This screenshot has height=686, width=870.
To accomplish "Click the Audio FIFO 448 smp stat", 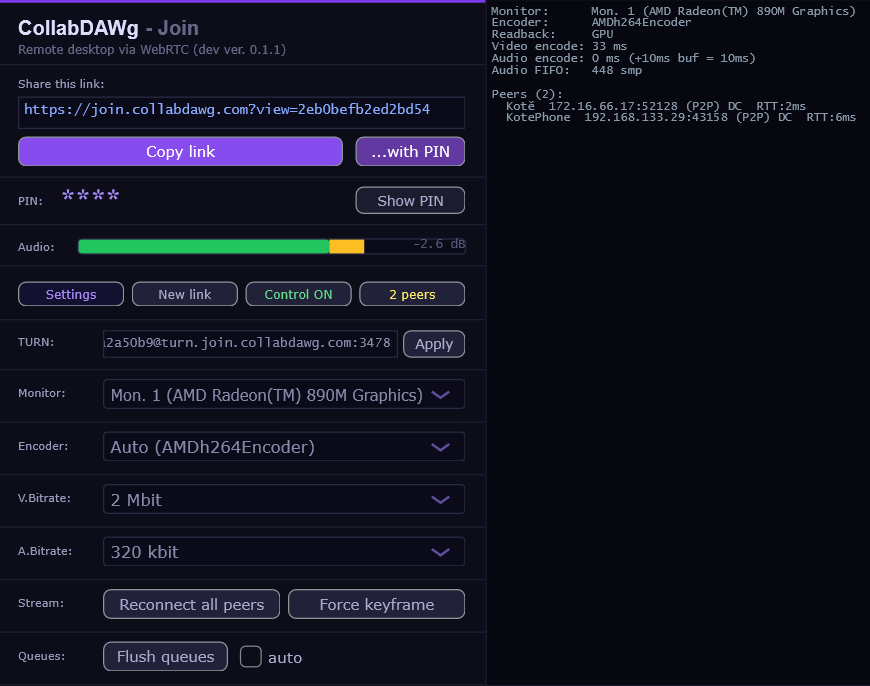I will pyautogui.click(x=566, y=70).
